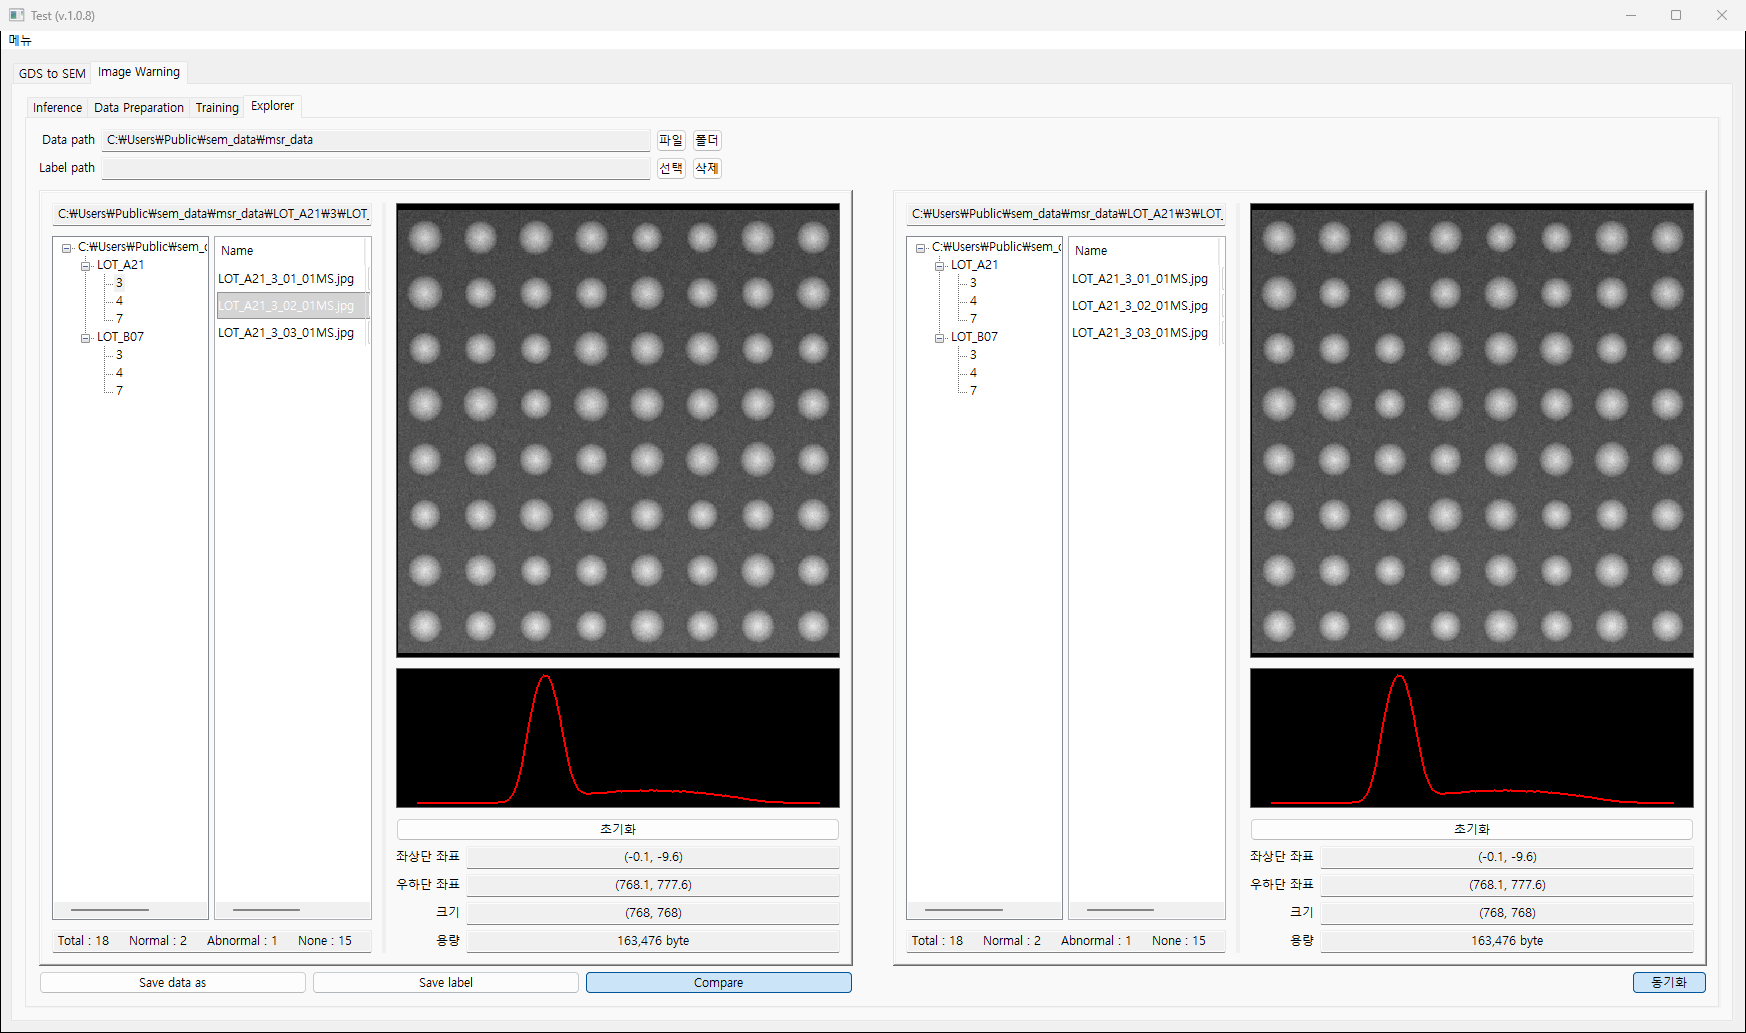Open the Data Preparation tab

click(139, 107)
